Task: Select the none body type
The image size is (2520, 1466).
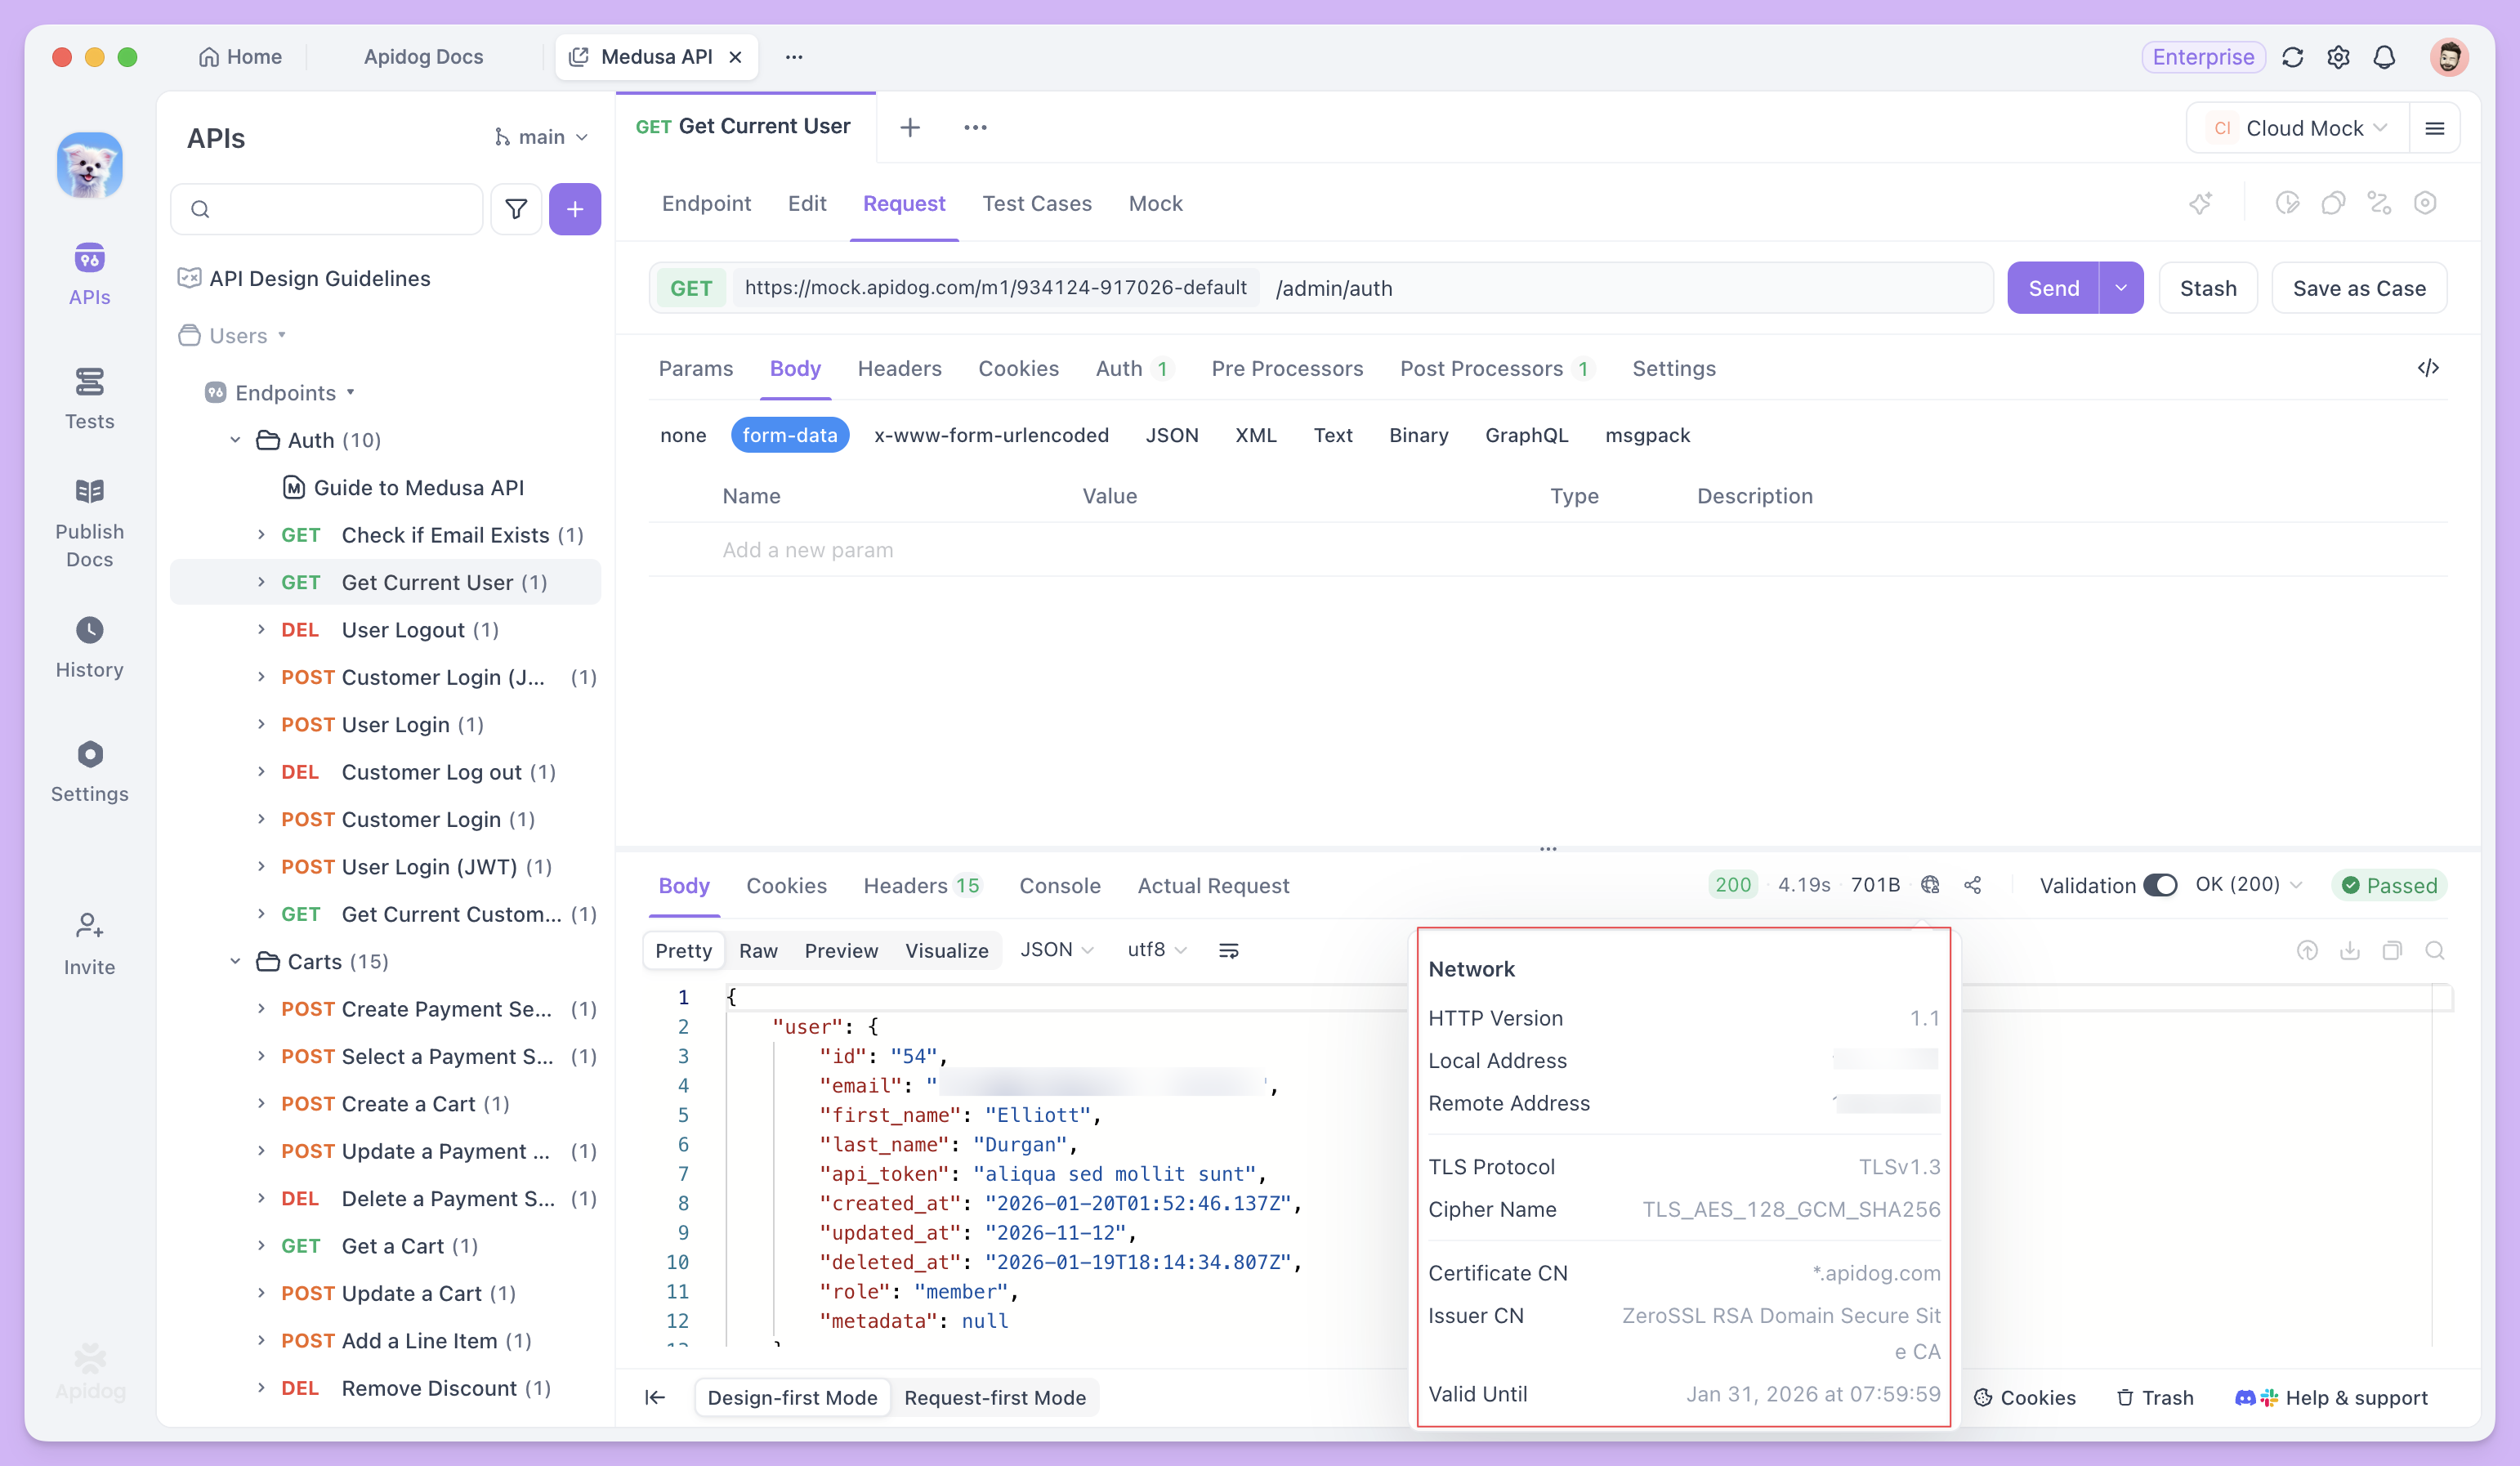Action: (683, 435)
